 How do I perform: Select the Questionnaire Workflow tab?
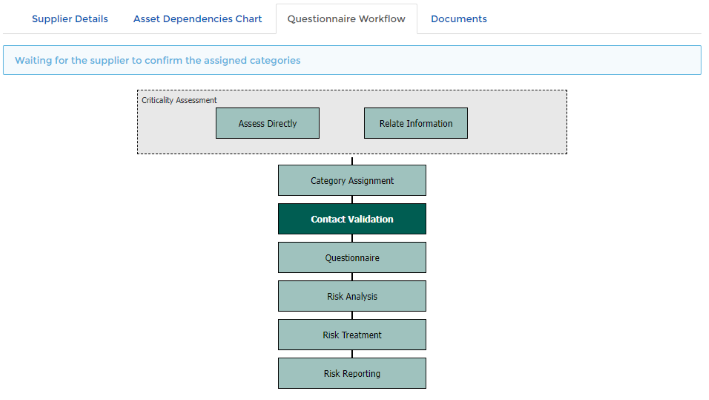pos(346,19)
